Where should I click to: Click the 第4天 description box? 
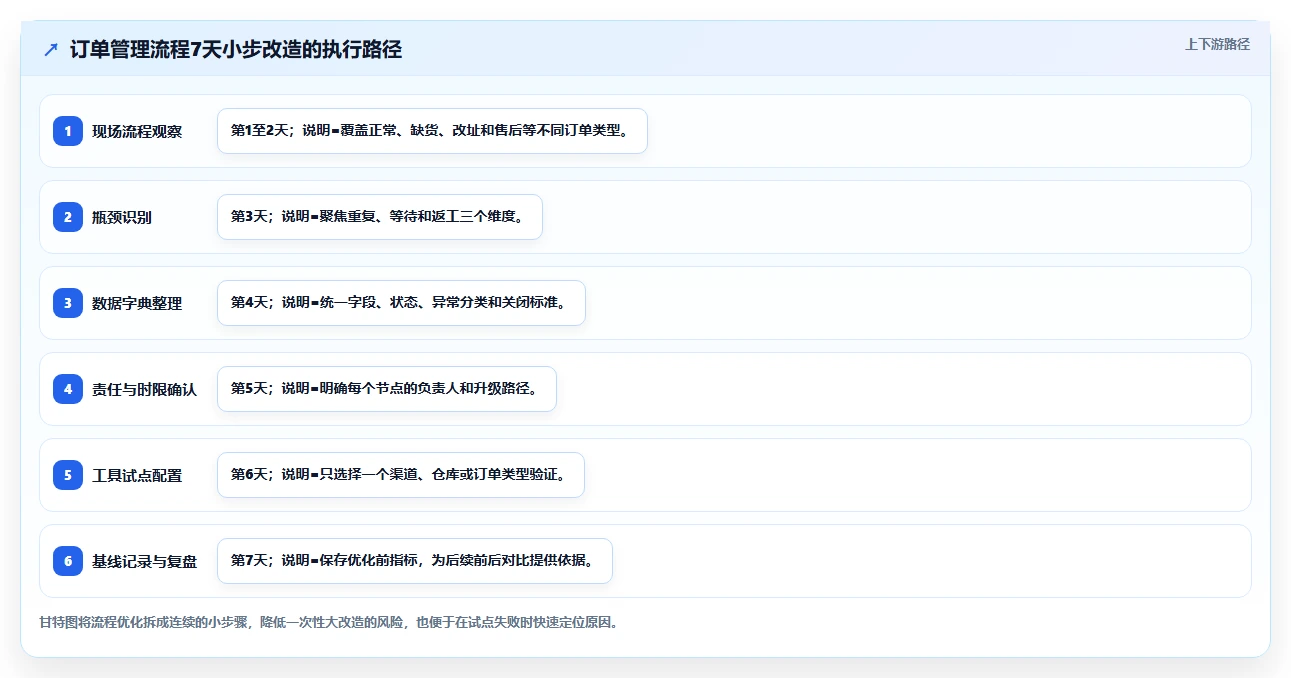click(401, 303)
